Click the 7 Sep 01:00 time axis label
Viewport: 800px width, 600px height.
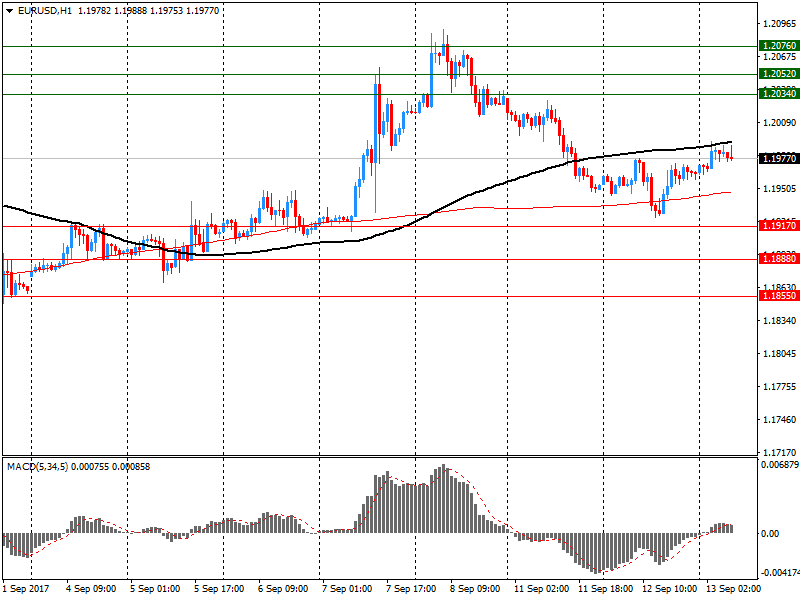coord(347,589)
